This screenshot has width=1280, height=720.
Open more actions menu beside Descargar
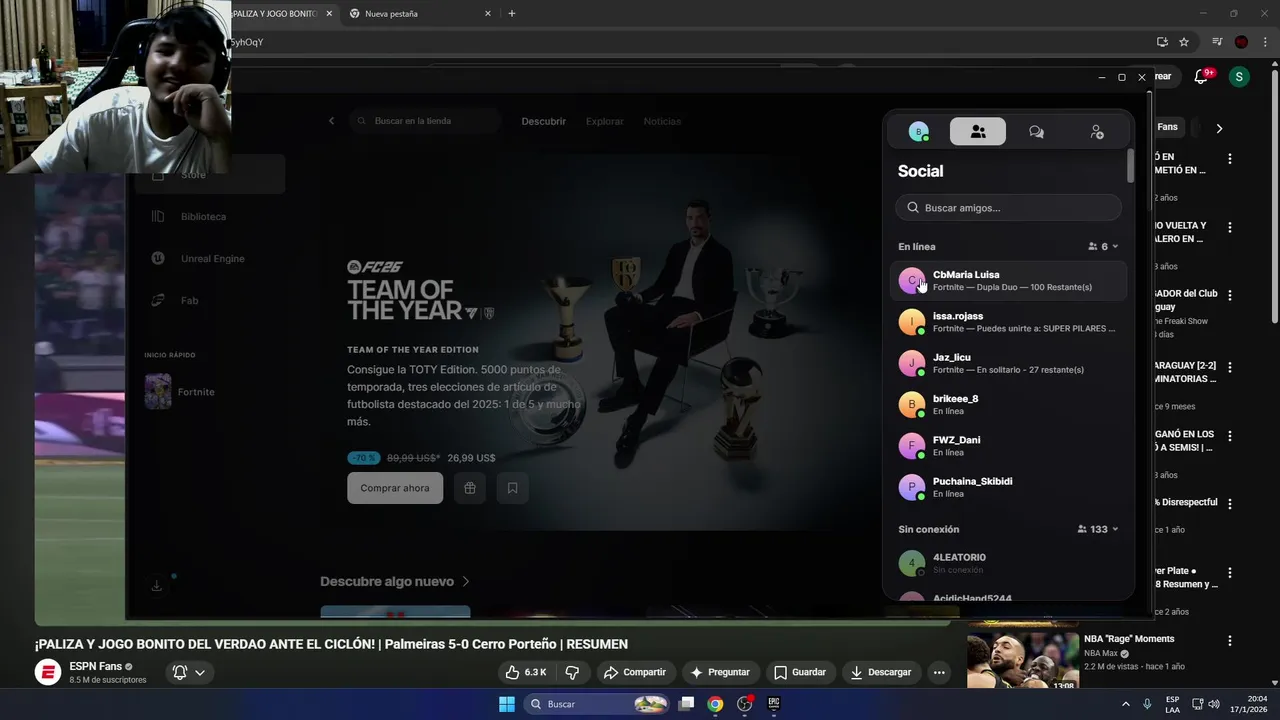[939, 672]
